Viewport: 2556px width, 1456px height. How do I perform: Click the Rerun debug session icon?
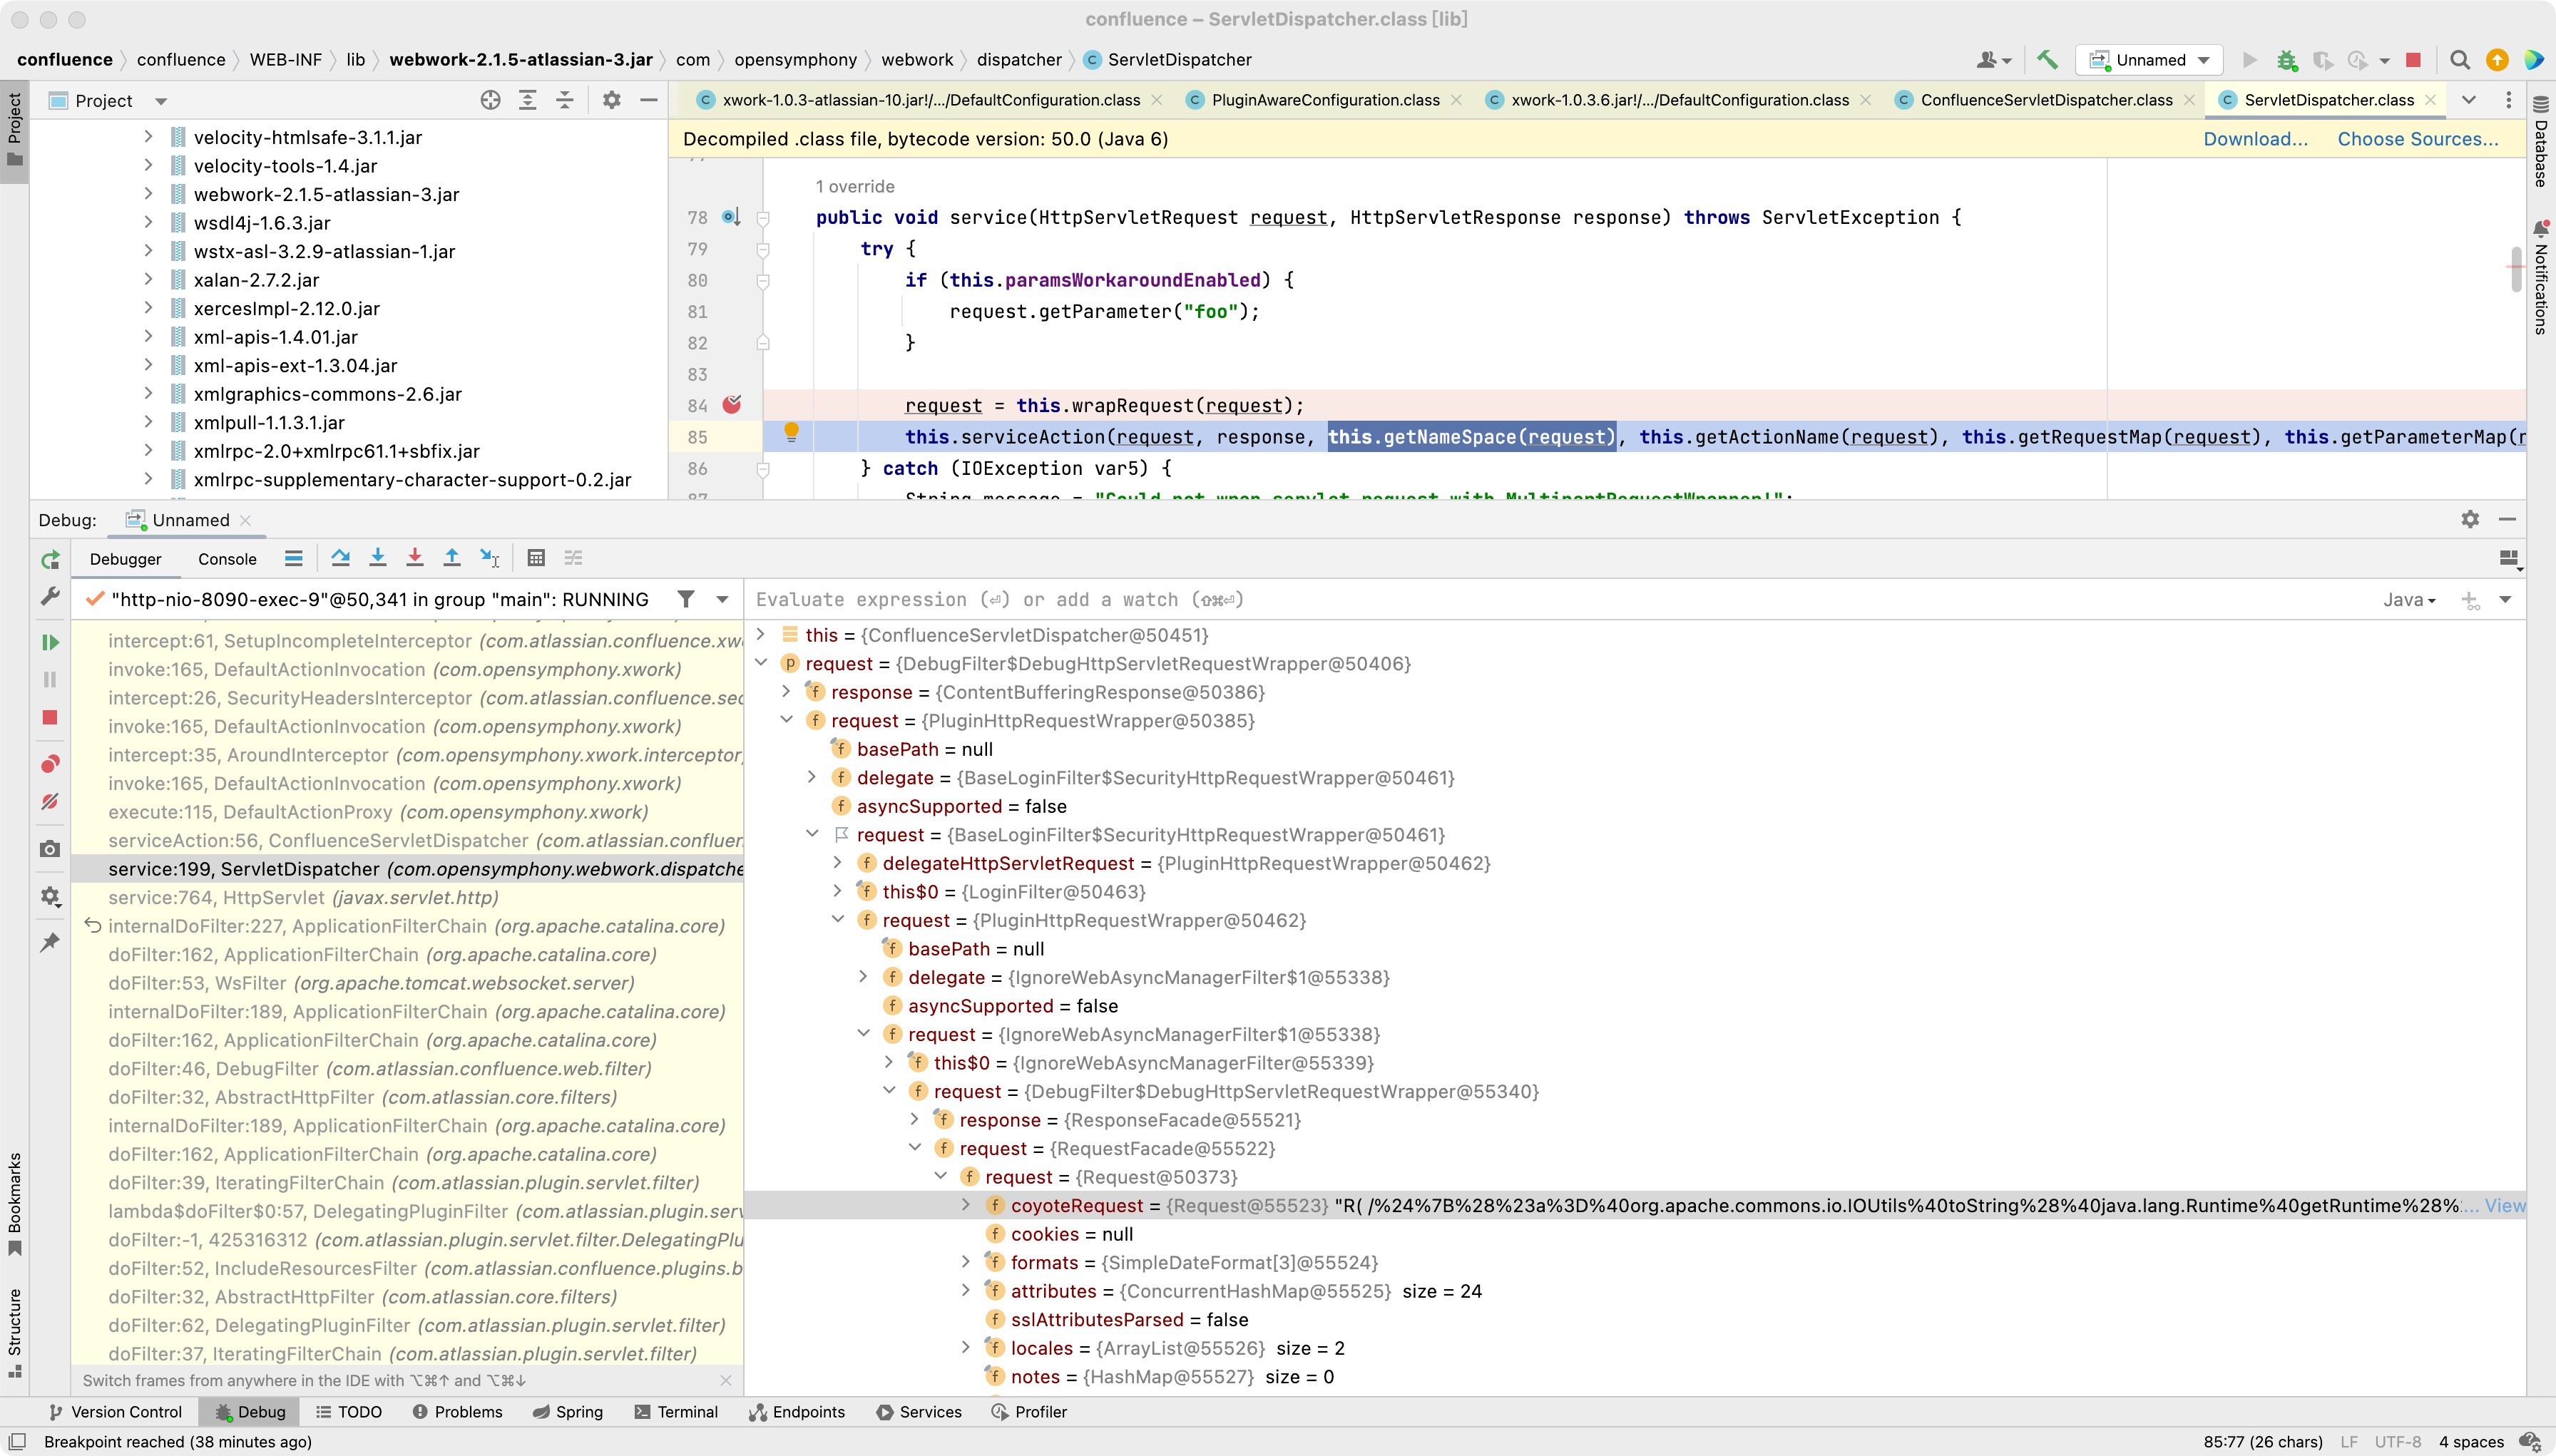pos(50,560)
